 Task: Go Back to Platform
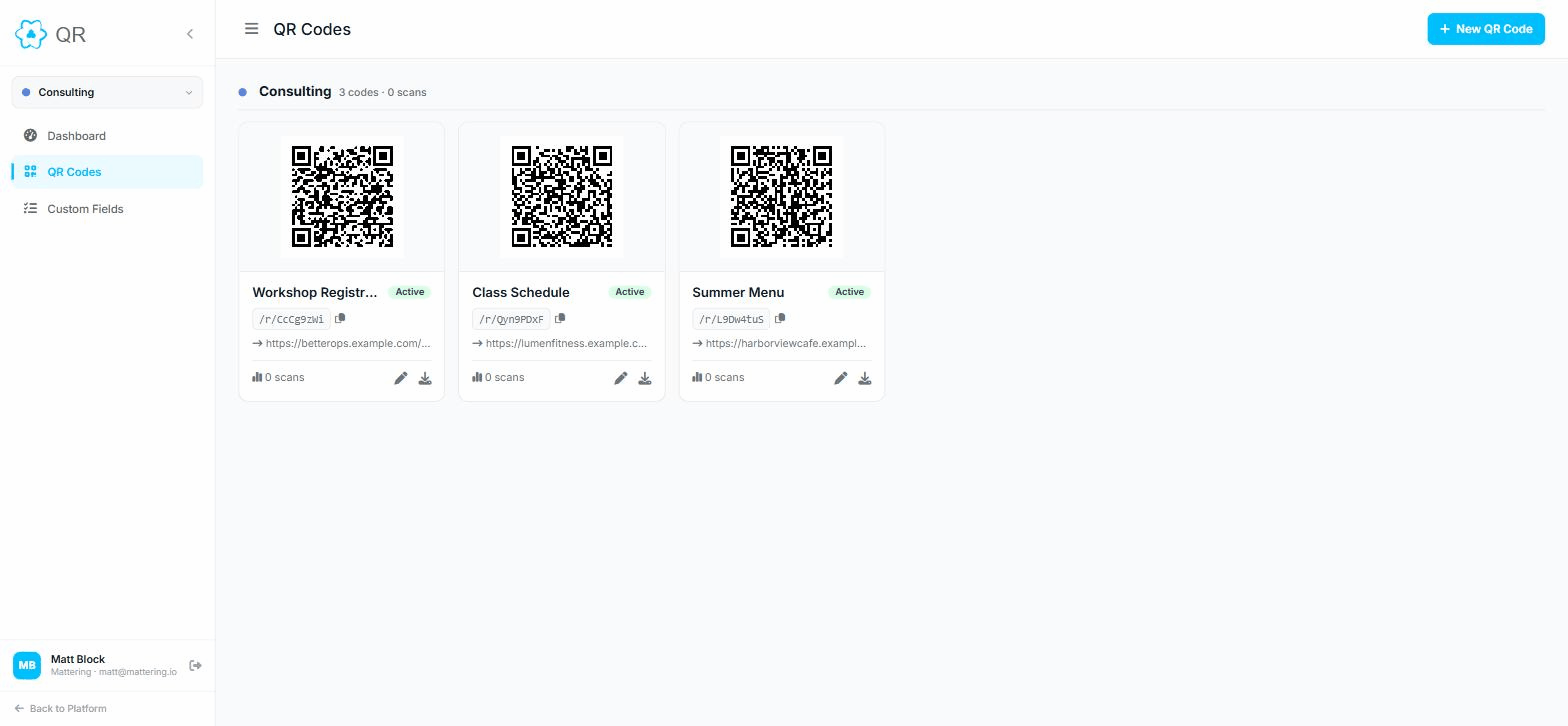pos(61,708)
